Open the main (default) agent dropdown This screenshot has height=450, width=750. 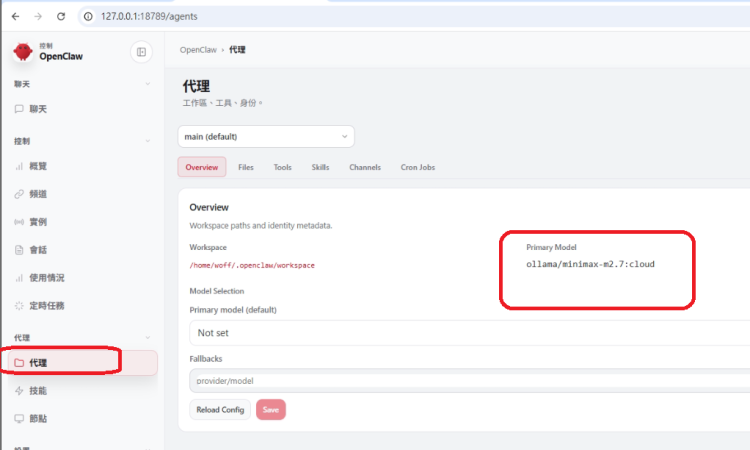click(266, 136)
